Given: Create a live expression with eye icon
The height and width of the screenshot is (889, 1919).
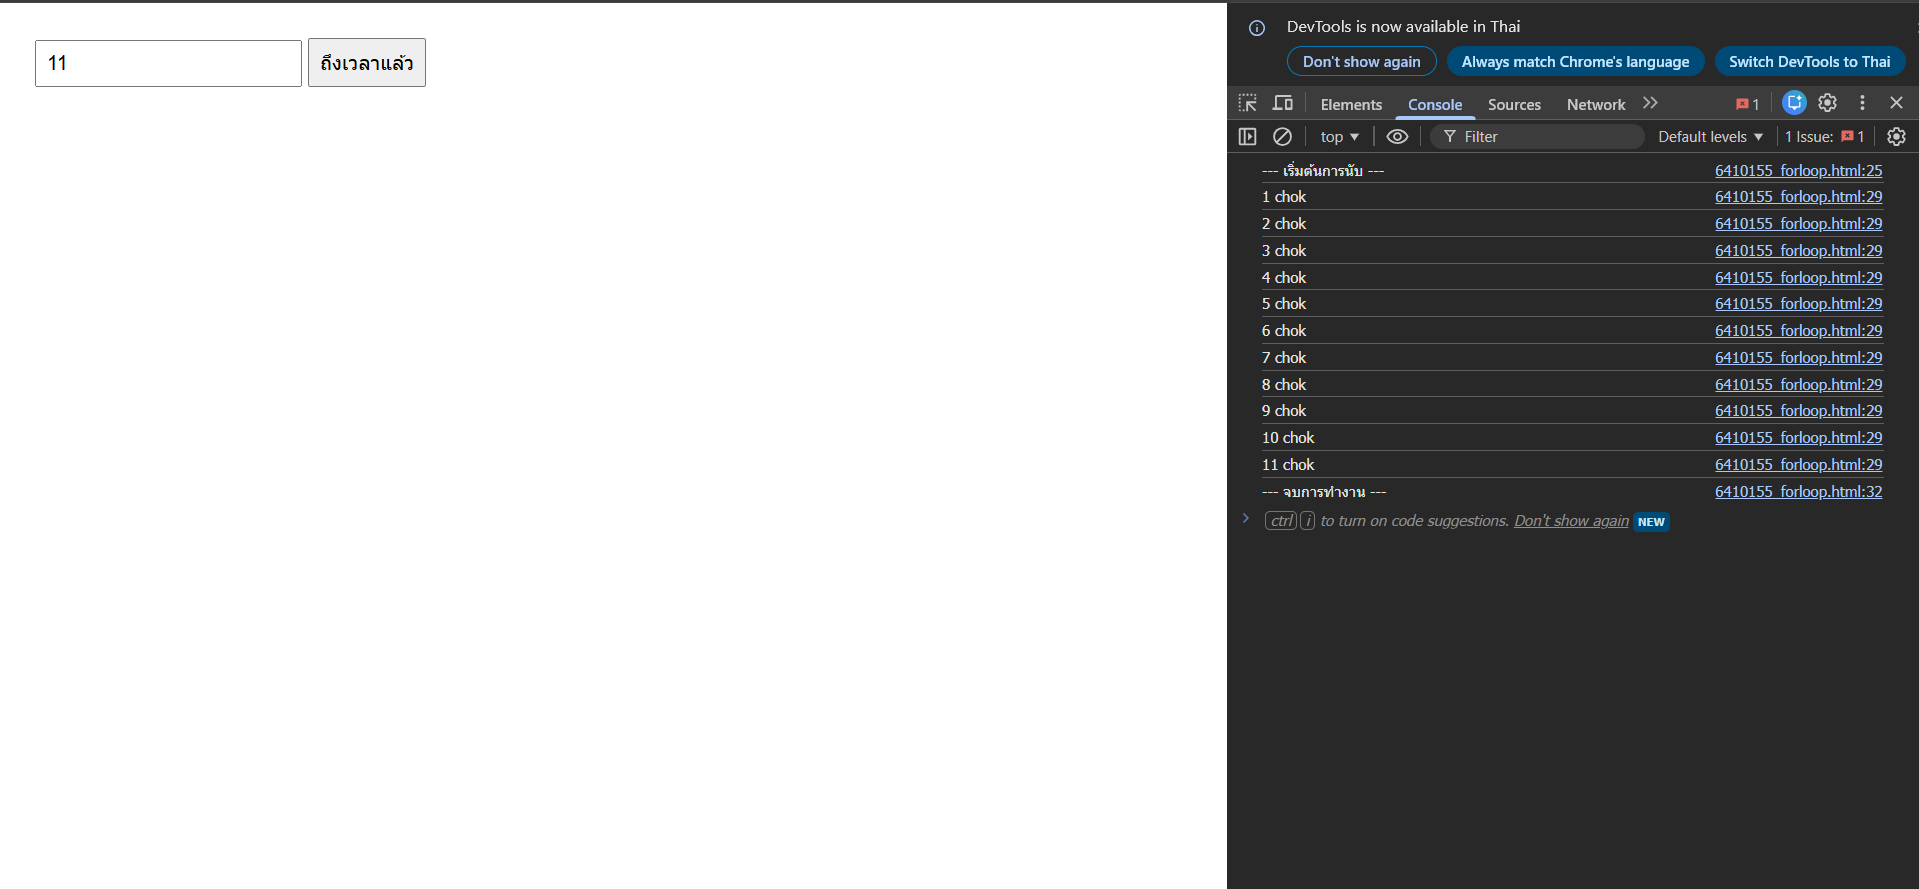Looking at the screenshot, I should tap(1397, 137).
